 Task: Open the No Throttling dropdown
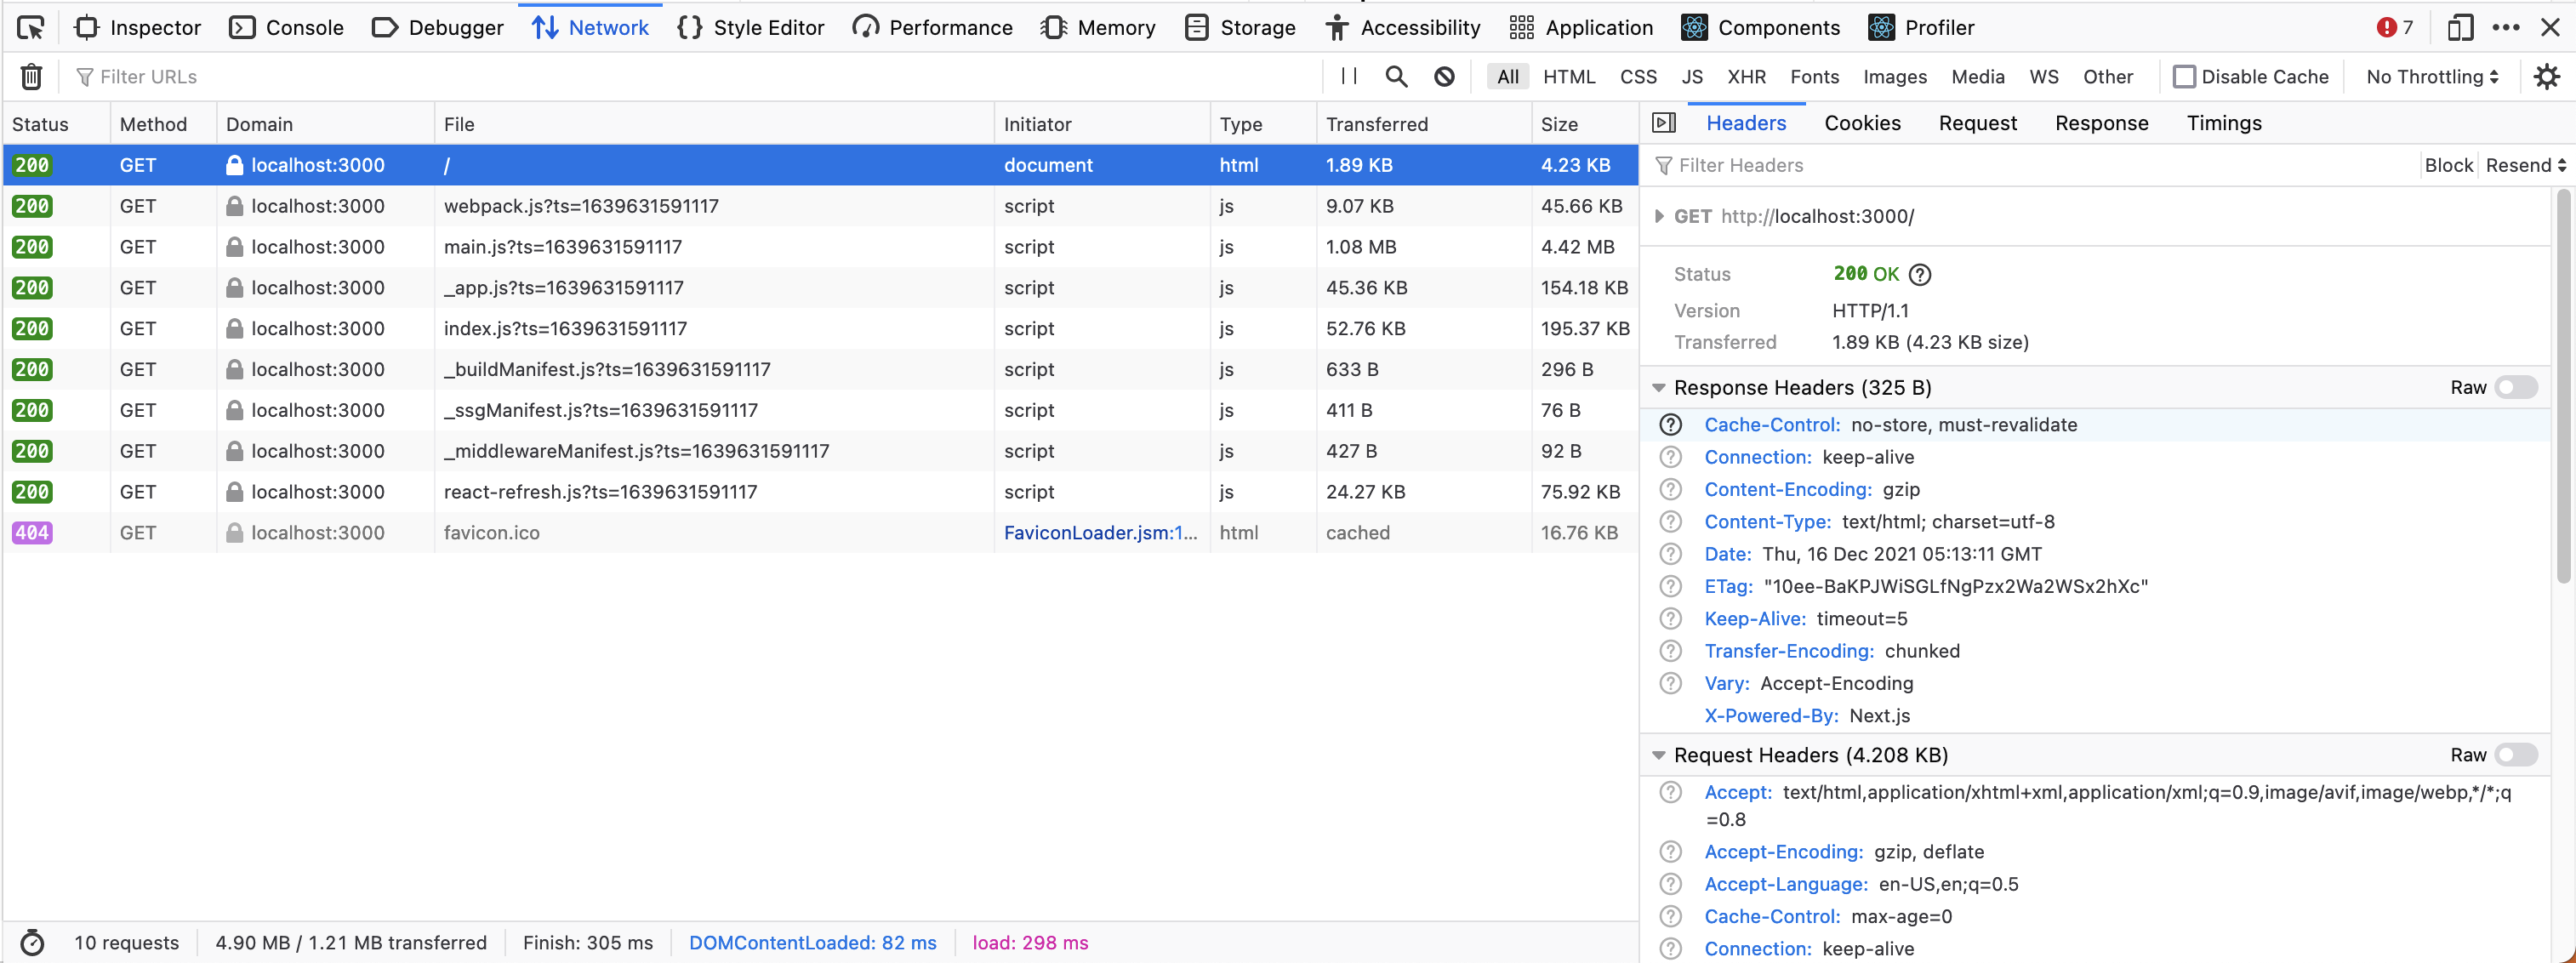pos(2430,76)
